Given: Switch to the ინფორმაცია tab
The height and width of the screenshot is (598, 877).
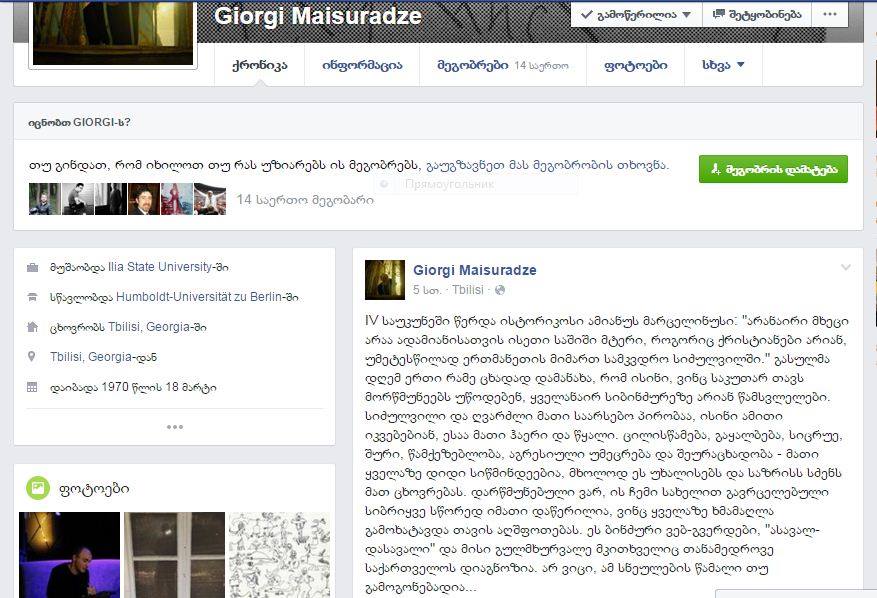Looking at the screenshot, I should coord(362,65).
